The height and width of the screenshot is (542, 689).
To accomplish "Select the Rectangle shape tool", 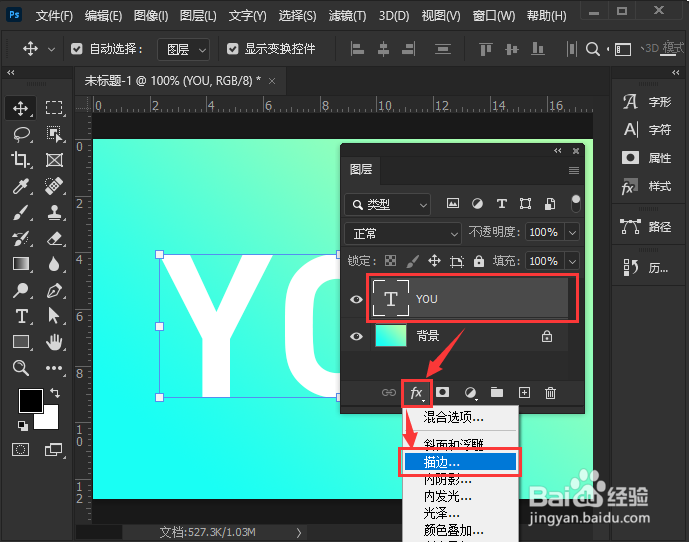I will (x=21, y=342).
